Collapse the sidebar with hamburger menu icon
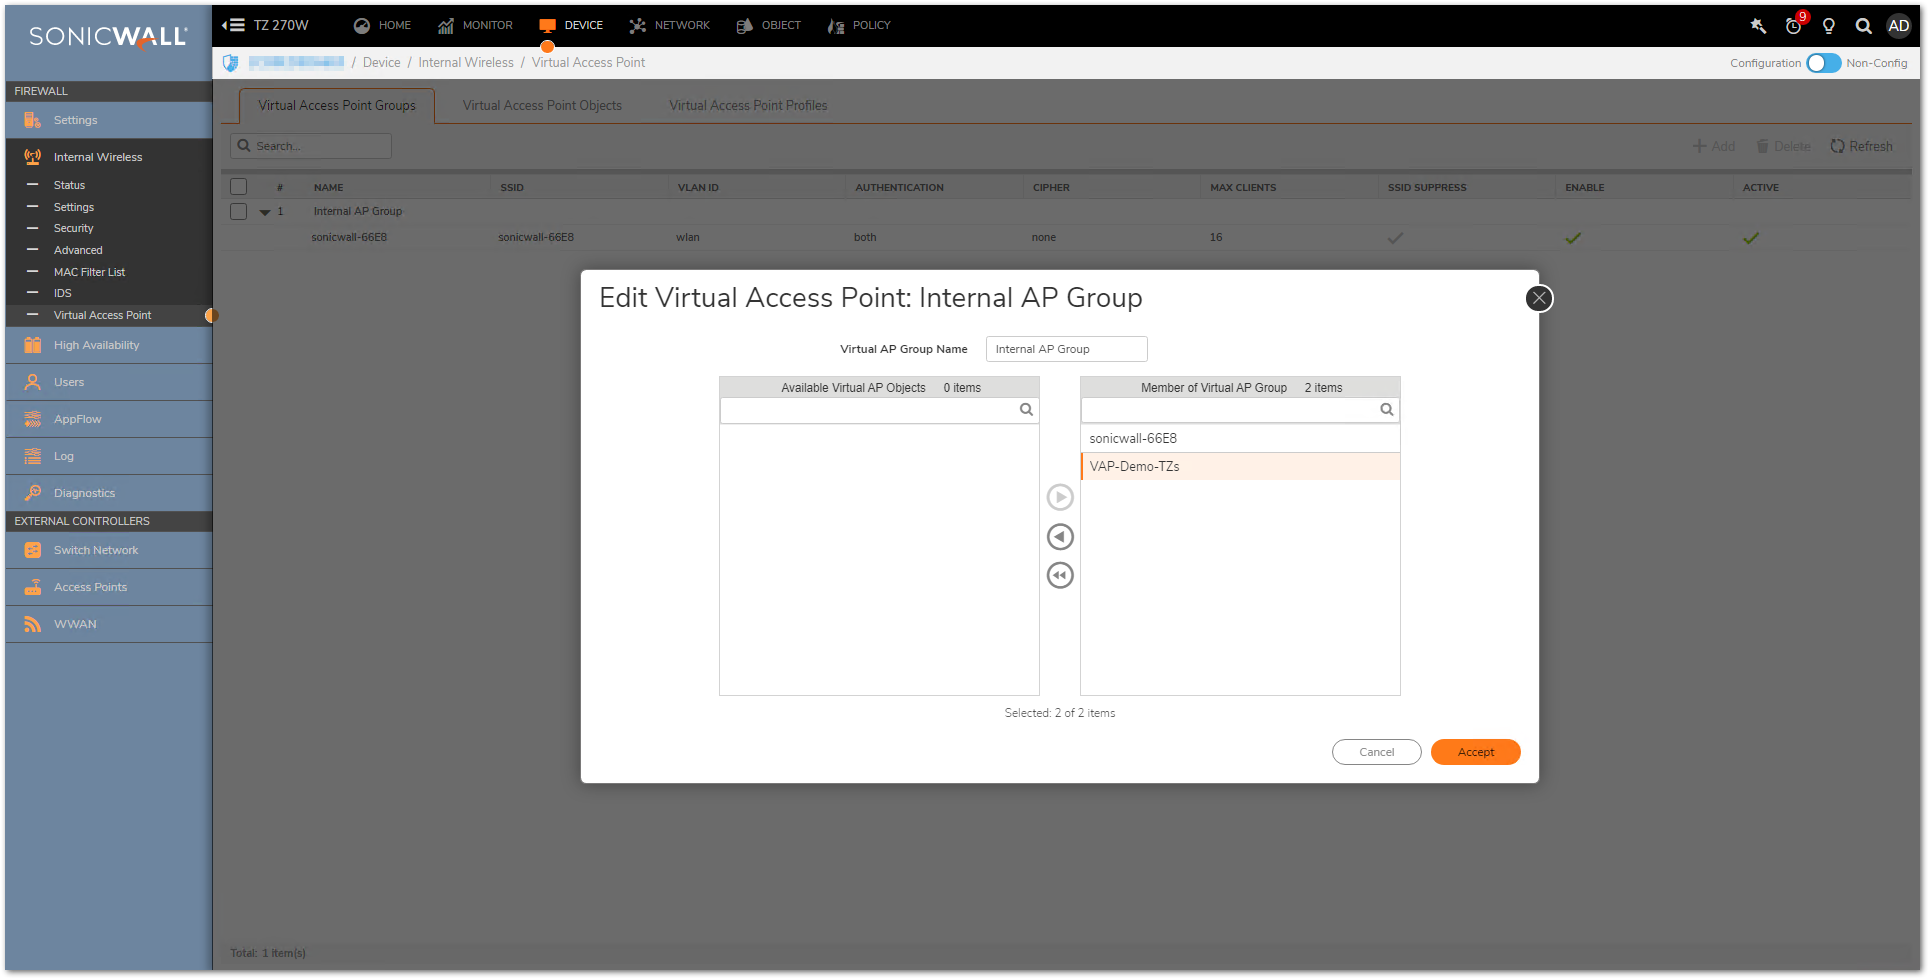The height and width of the screenshot is (979, 1929). click(x=233, y=25)
